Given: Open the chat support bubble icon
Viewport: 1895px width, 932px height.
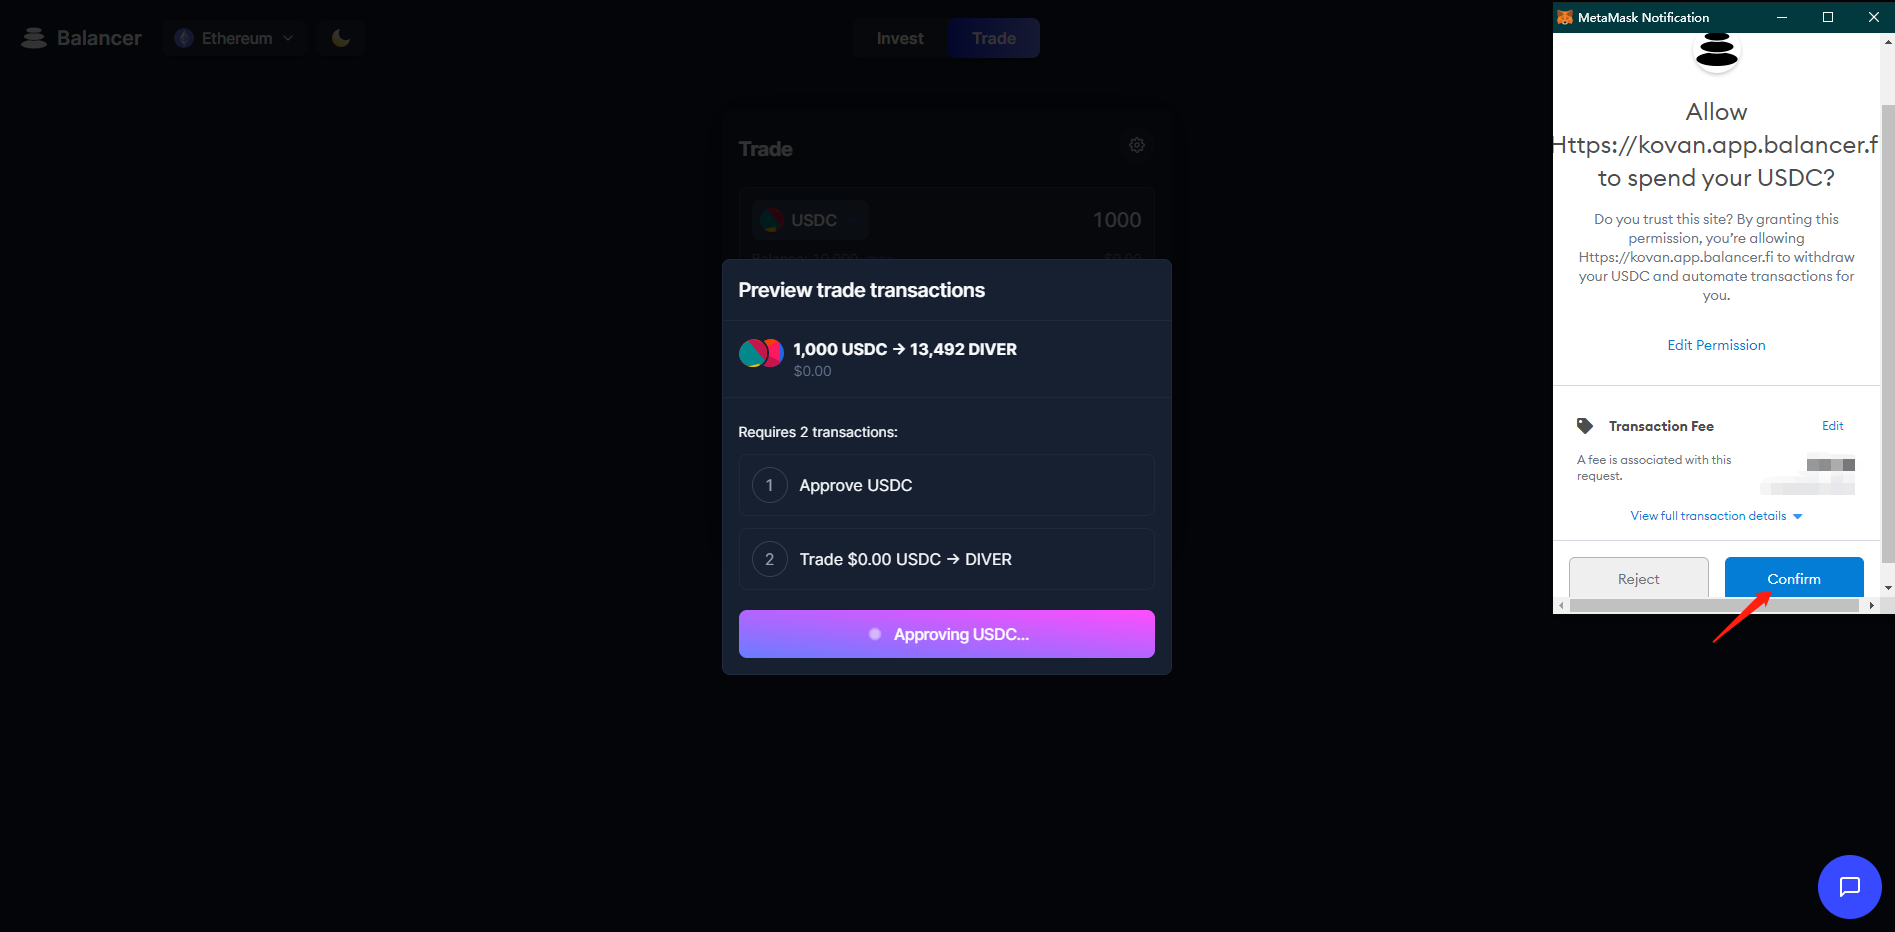Looking at the screenshot, I should (x=1849, y=887).
